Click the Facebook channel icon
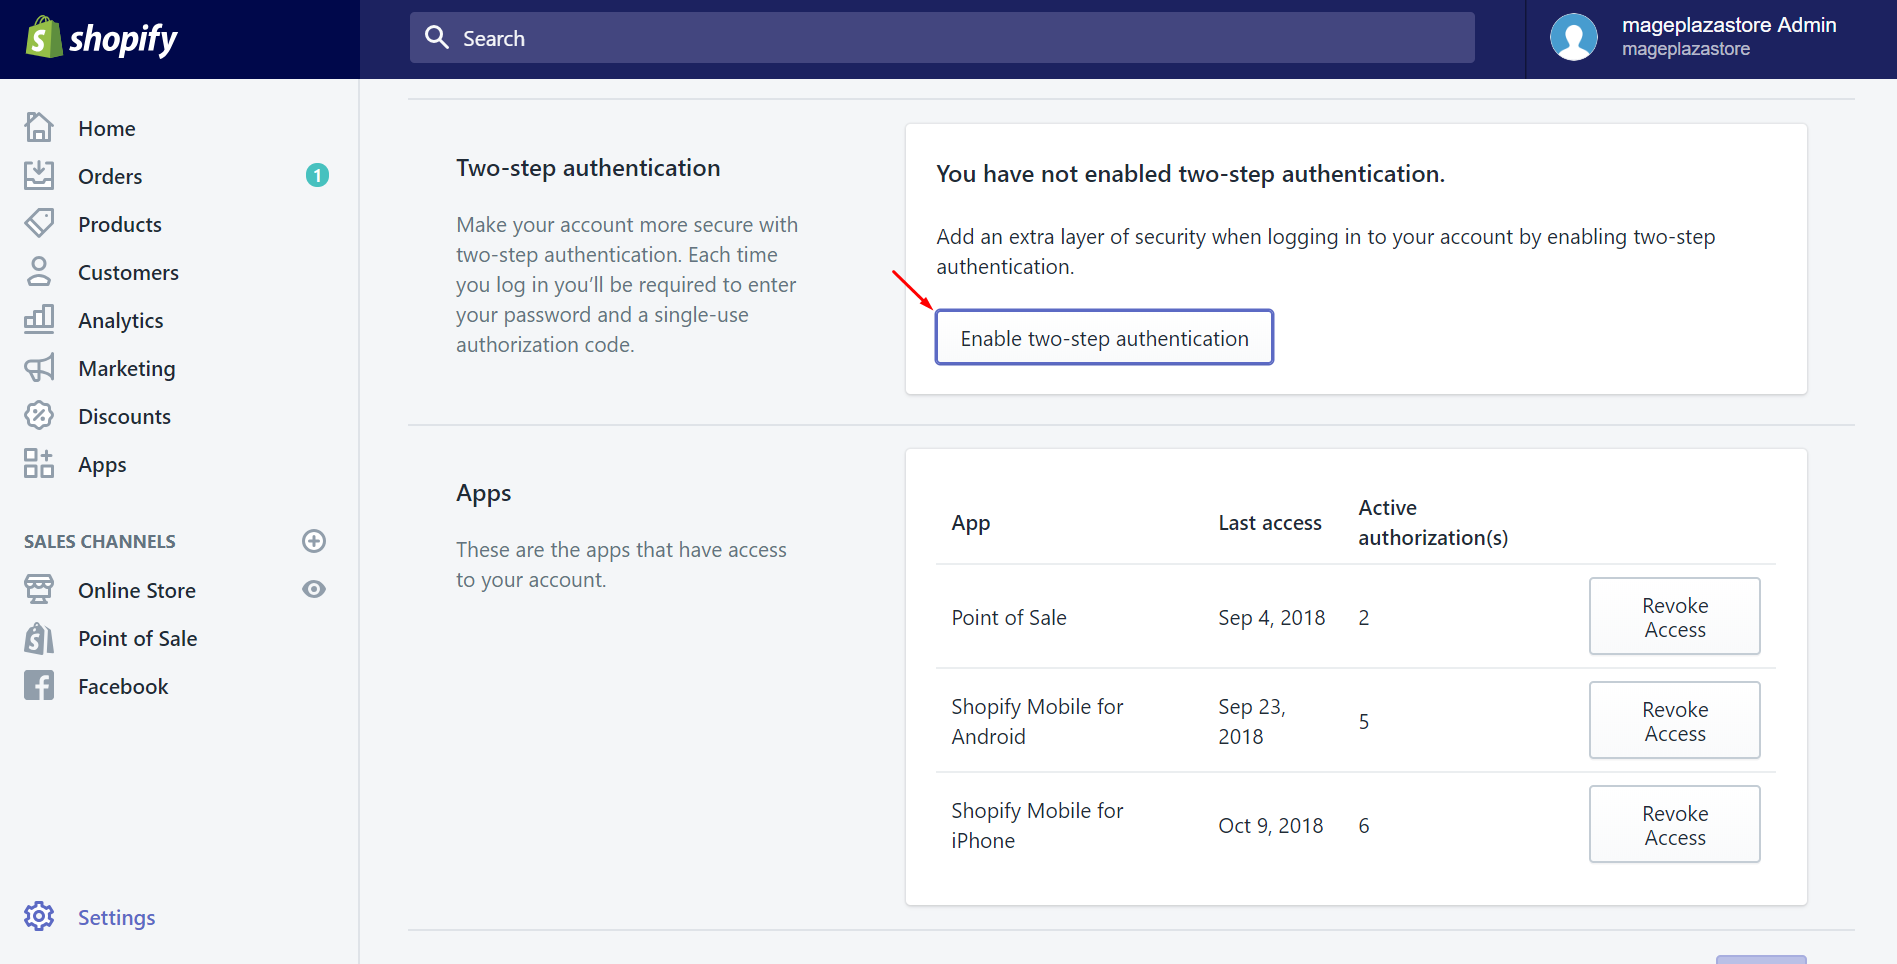1897x964 pixels. (x=39, y=685)
